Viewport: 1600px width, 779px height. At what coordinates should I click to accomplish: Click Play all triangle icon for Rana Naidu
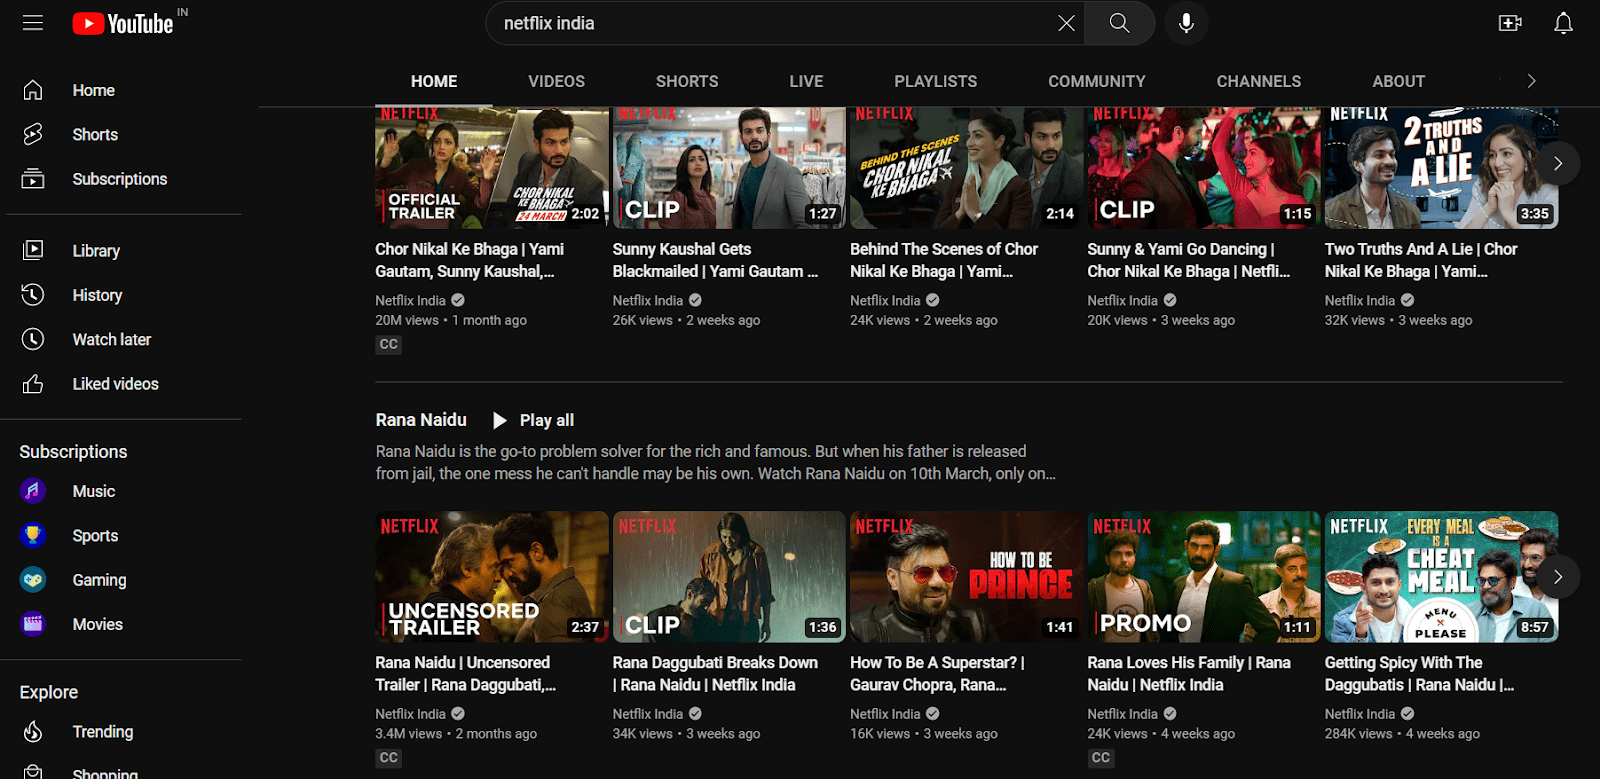coord(500,420)
